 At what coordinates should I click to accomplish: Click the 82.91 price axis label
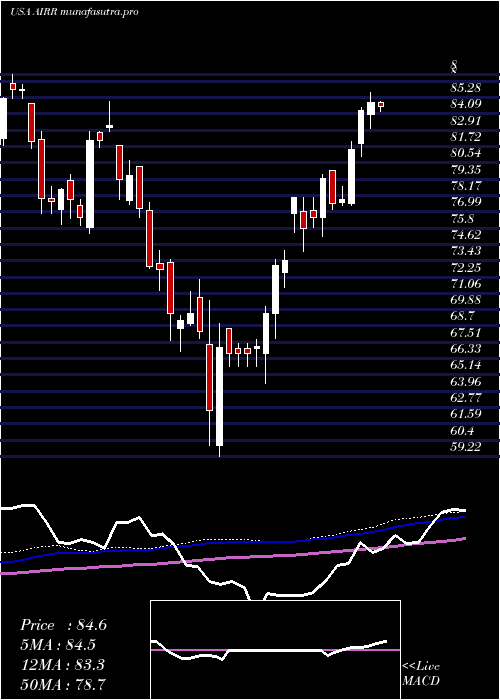[x=466, y=121]
